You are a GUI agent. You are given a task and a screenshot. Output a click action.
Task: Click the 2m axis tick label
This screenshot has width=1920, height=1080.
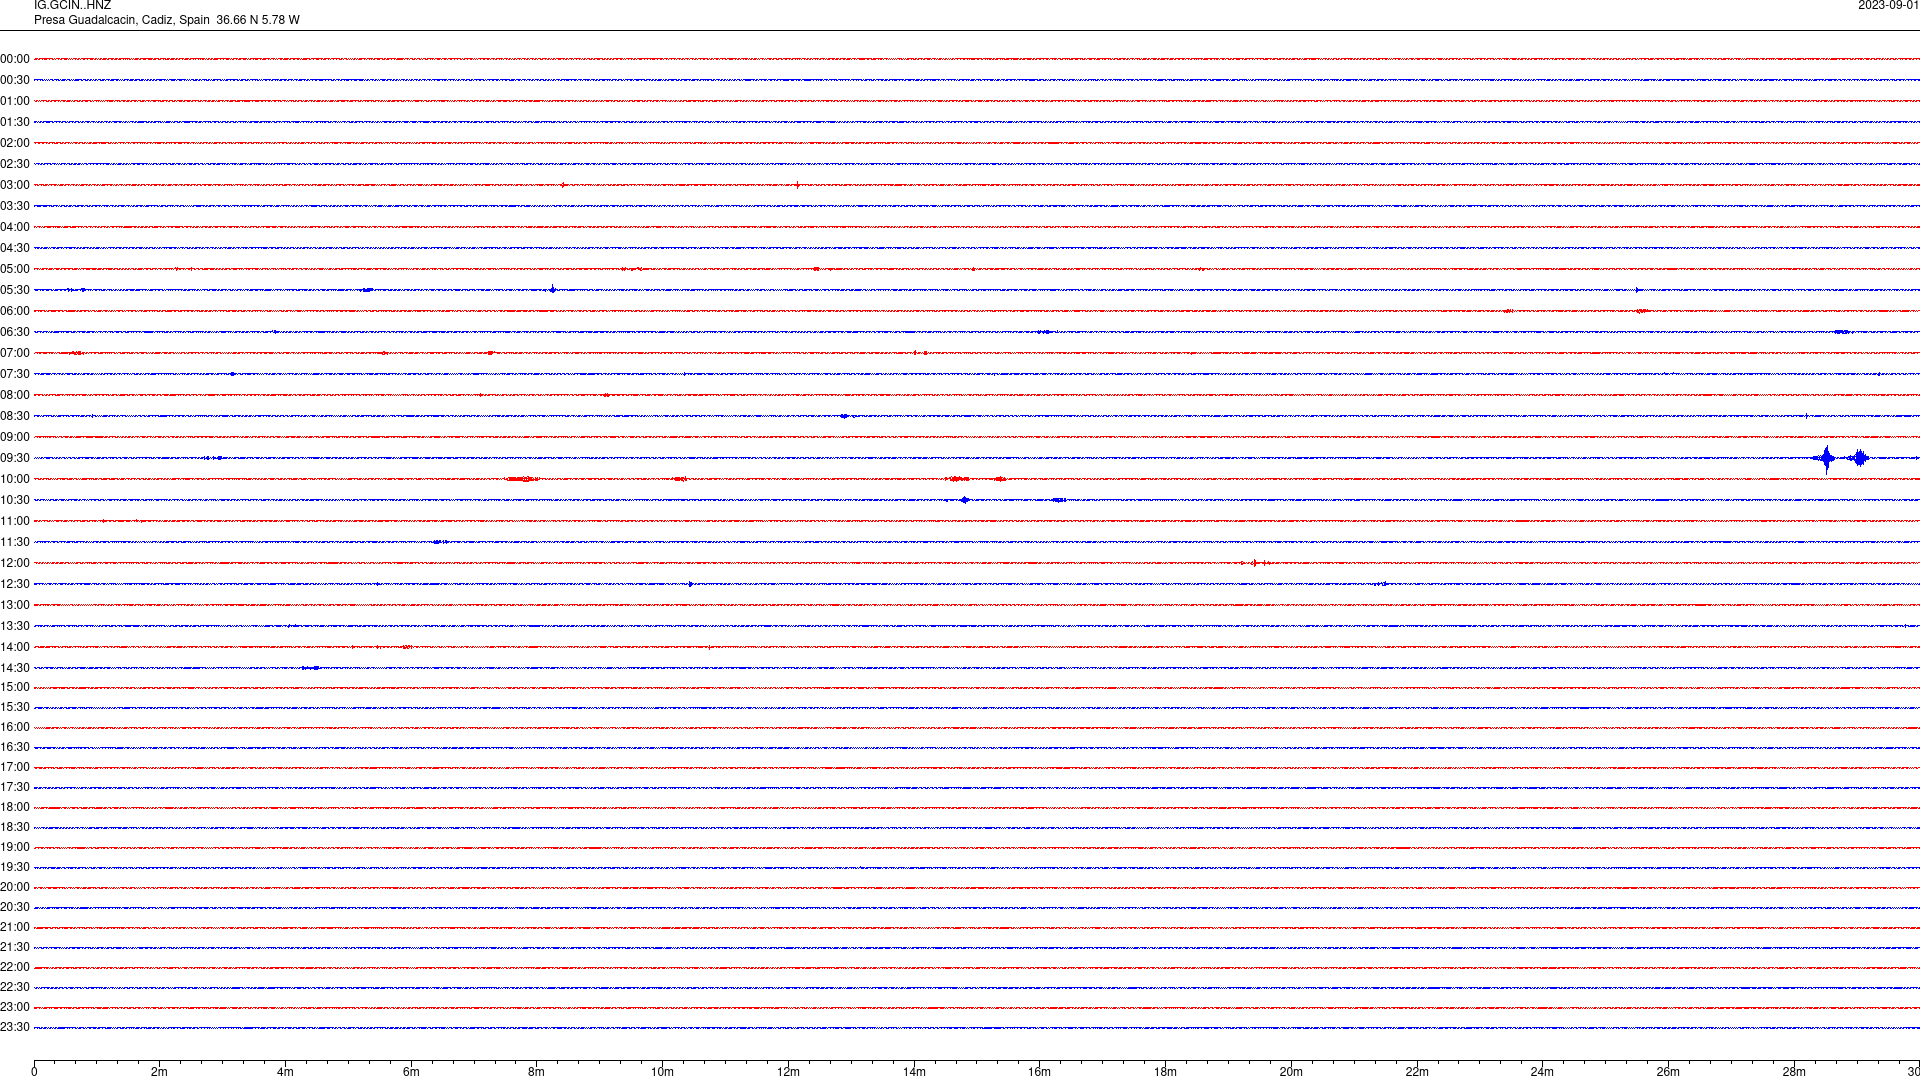pyautogui.click(x=159, y=1072)
